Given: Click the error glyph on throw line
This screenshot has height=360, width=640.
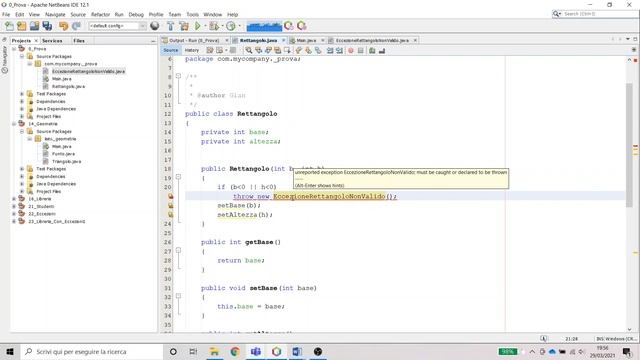Looking at the screenshot, I should click(x=171, y=196).
